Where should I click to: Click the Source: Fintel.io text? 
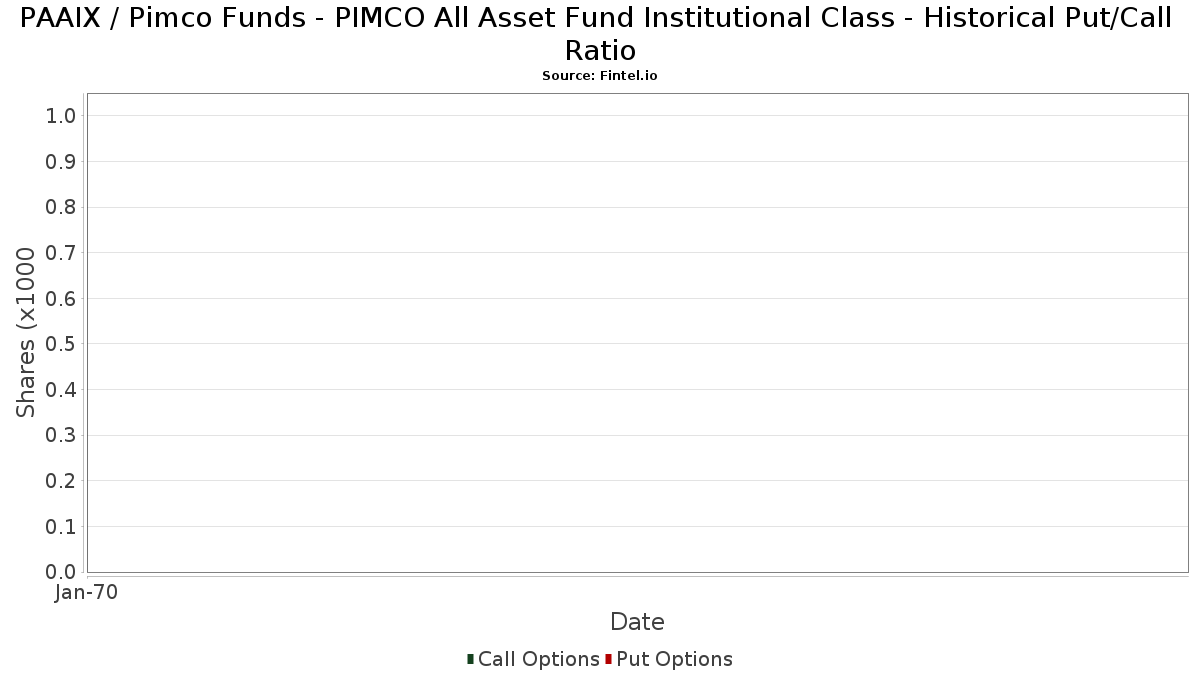point(600,76)
